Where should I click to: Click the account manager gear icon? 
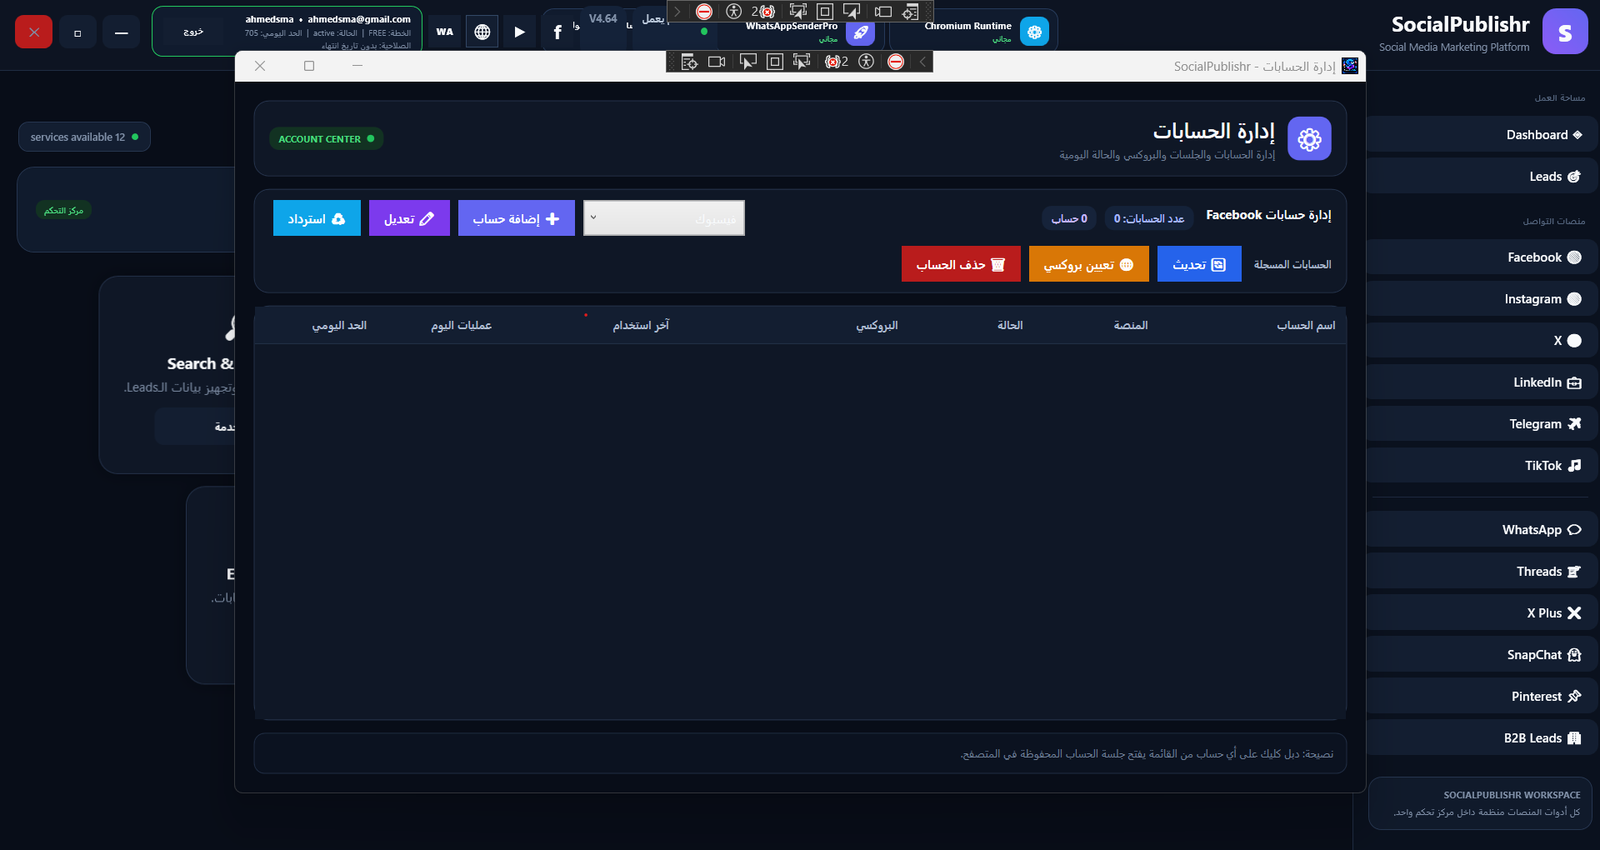tap(1309, 139)
